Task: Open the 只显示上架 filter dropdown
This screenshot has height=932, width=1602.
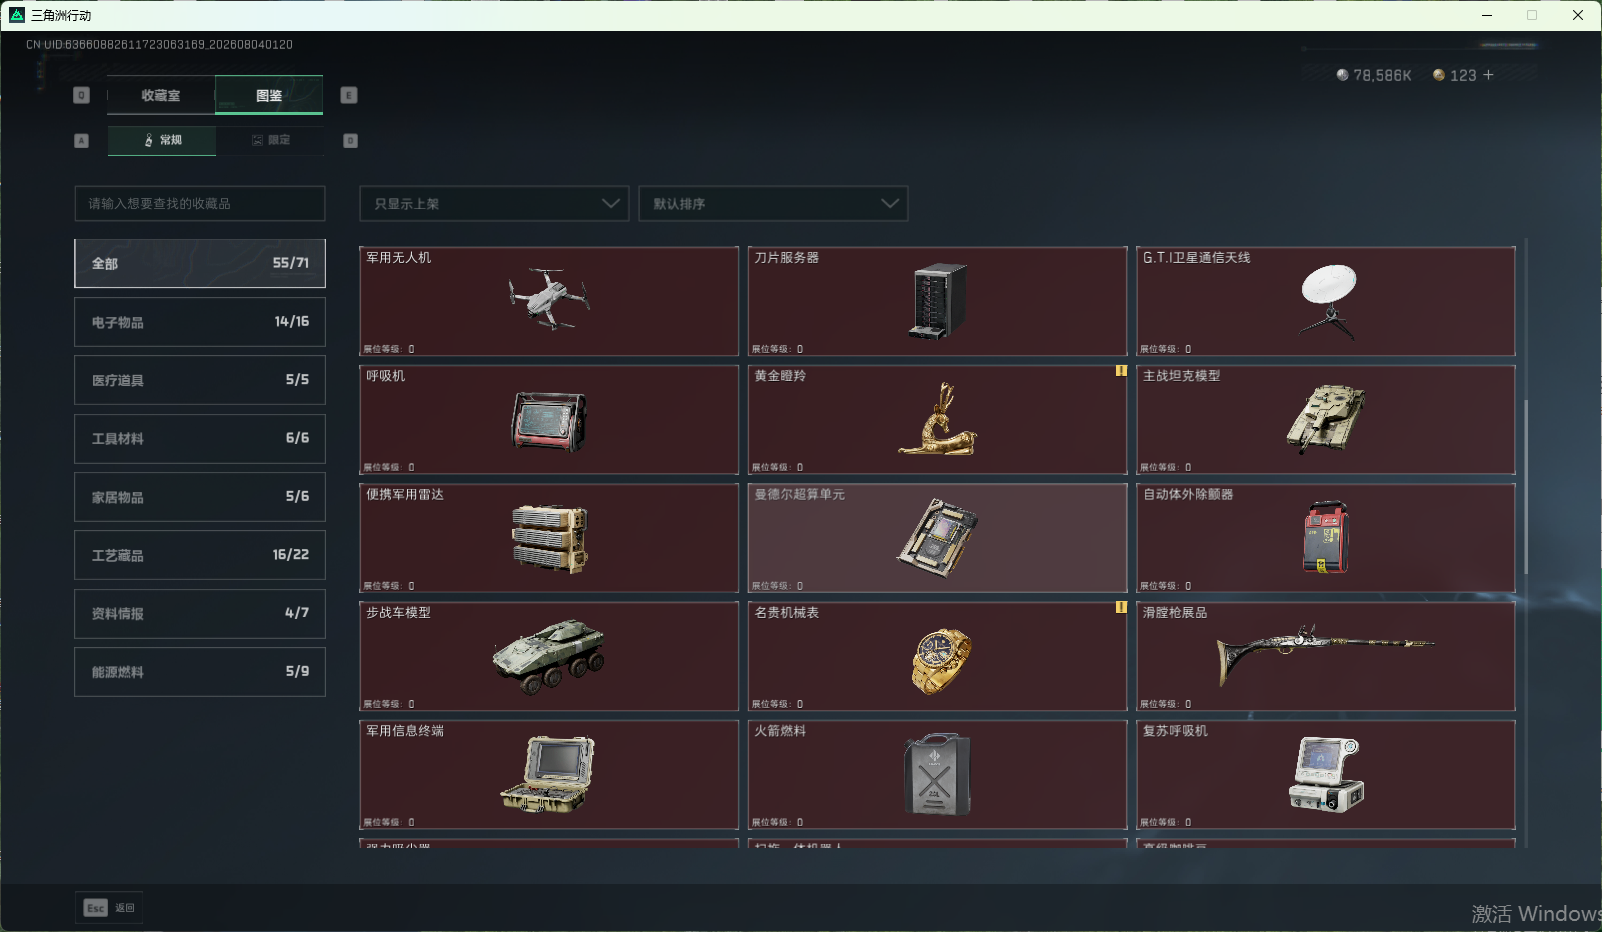Action: click(494, 204)
